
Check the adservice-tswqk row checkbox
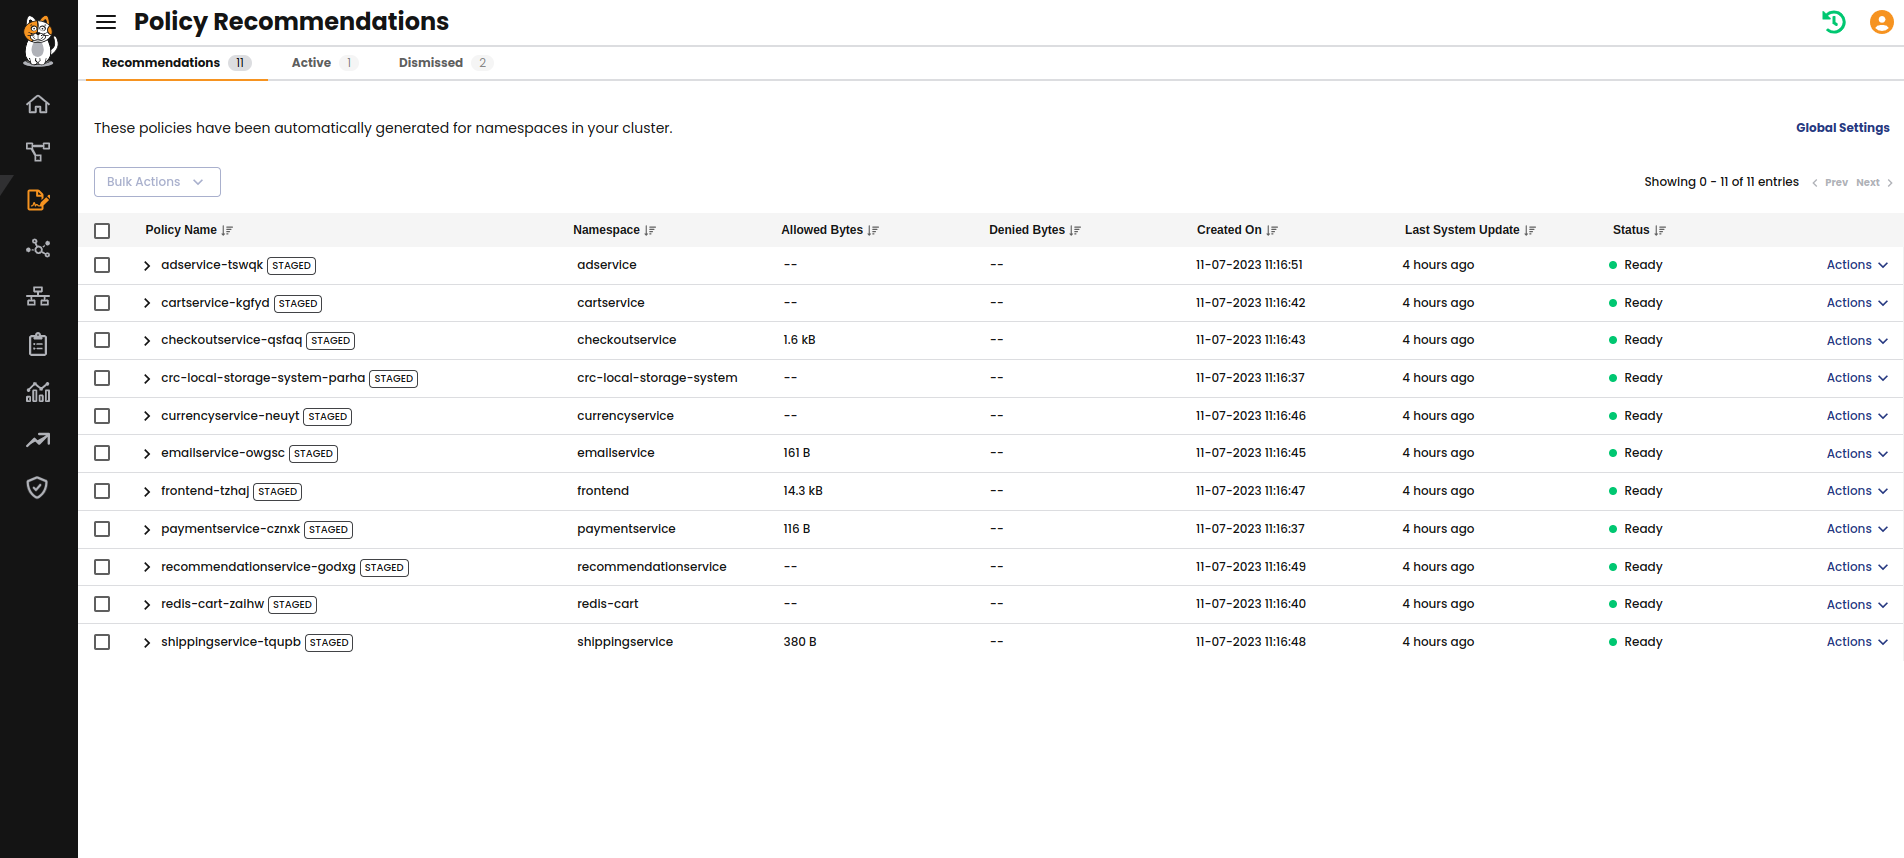coord(102,265)
